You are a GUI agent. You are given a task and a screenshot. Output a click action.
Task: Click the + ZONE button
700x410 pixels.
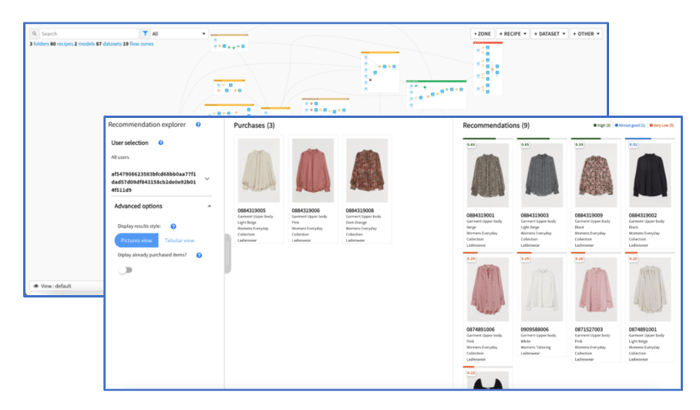pos(482,33)
